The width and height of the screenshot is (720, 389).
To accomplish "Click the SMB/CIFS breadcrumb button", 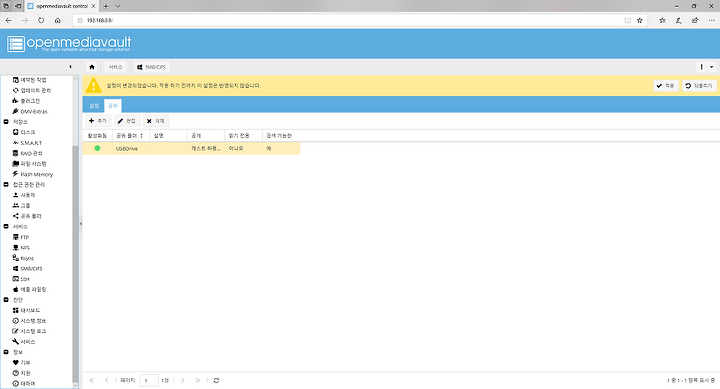I will [x=152, y=67].
